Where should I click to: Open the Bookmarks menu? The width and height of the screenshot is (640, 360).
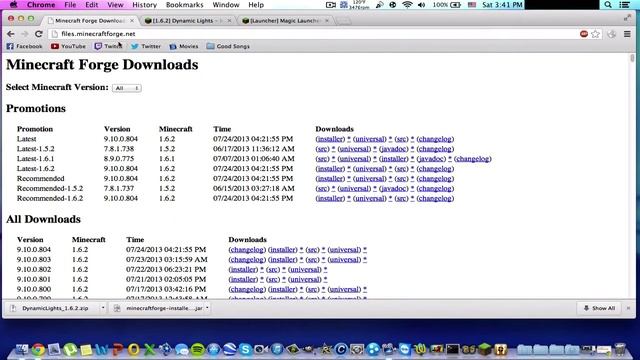click(x=184, y=4)
